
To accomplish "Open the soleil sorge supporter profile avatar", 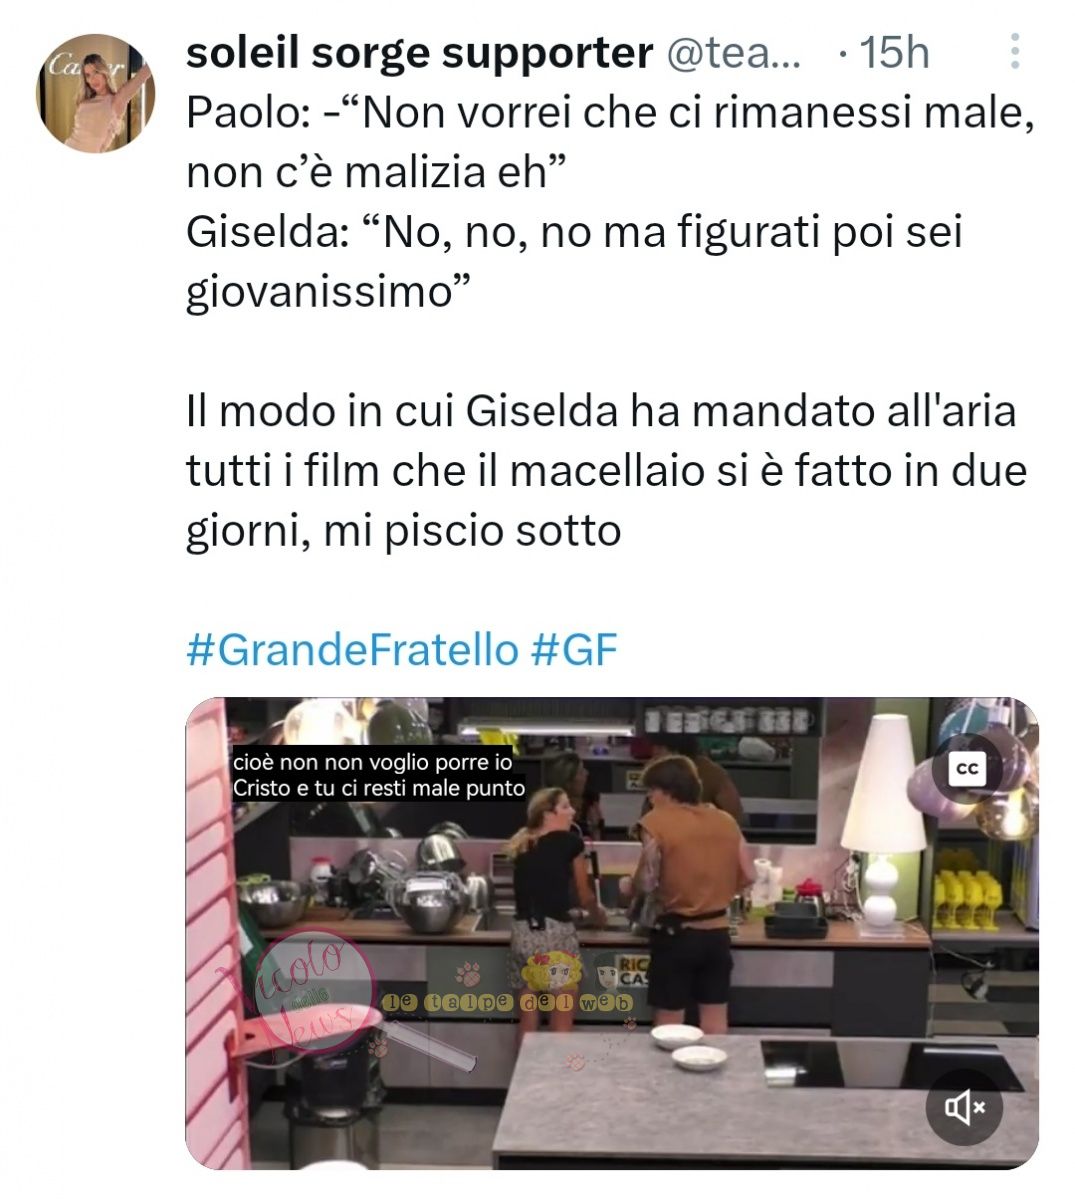I will [x=95, y=94].
